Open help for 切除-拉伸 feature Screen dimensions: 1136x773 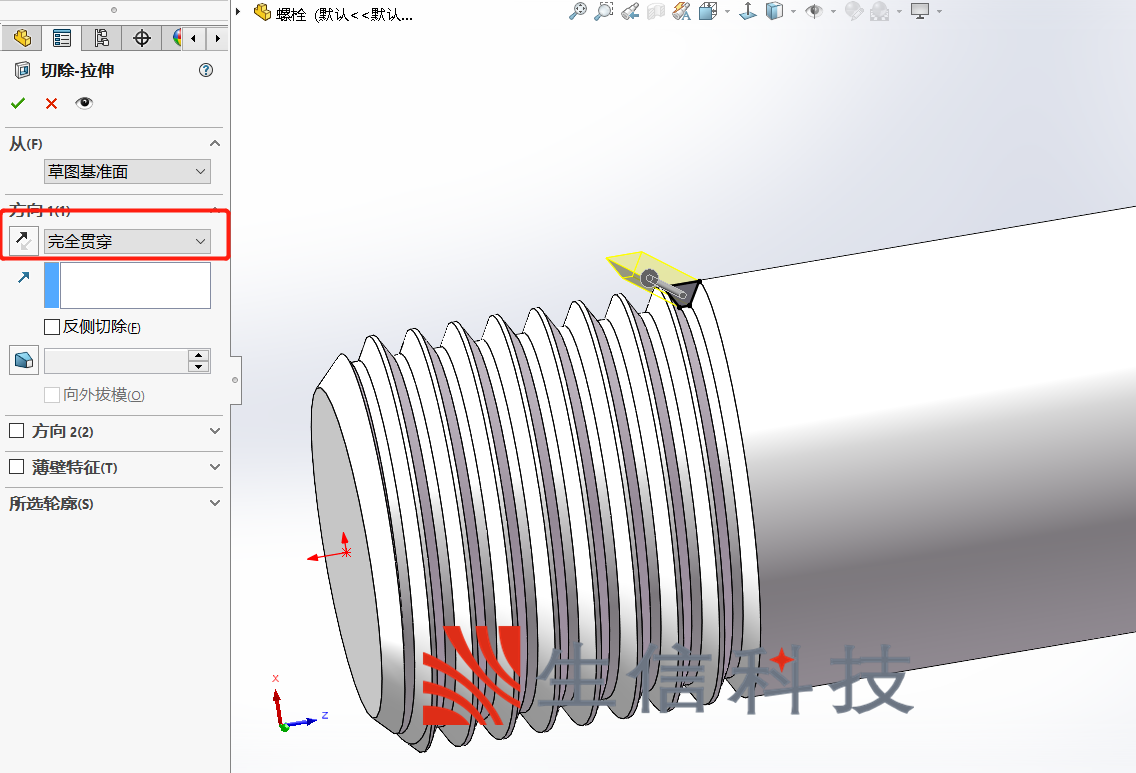pos(206,70)
